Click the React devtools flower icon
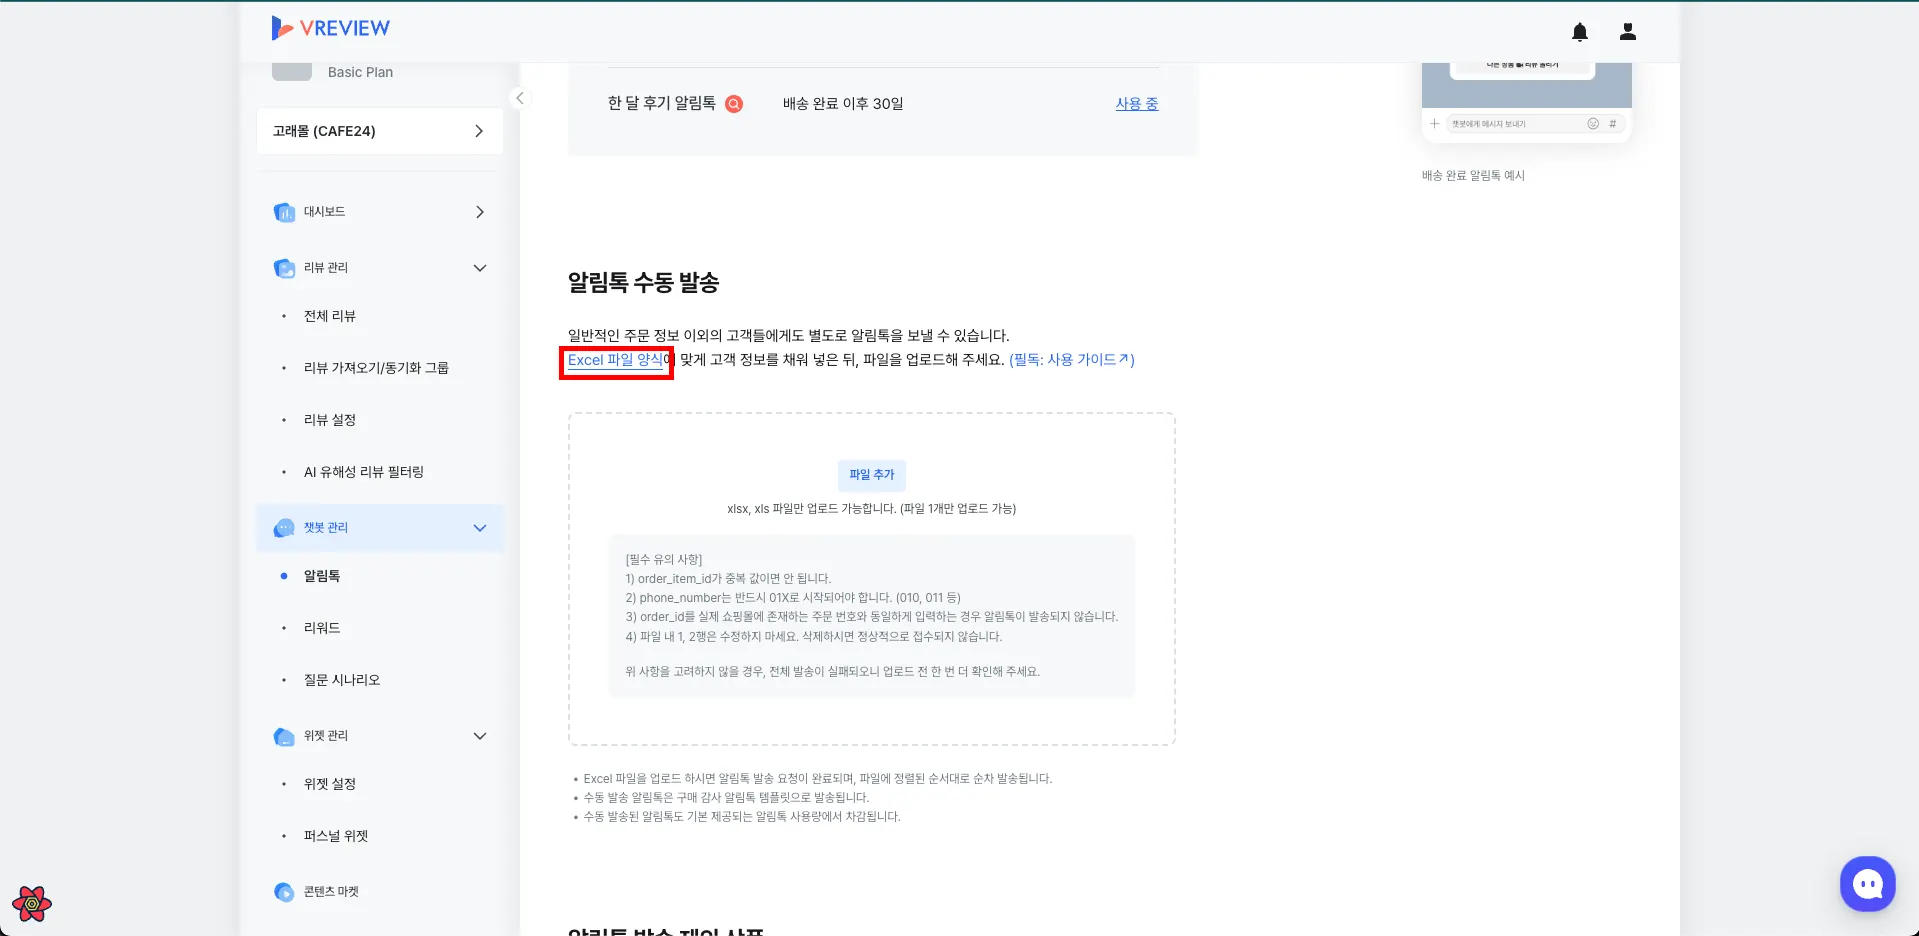Image resolution: width=1919 pixels, height=936 pixels. tap(32, 904)
